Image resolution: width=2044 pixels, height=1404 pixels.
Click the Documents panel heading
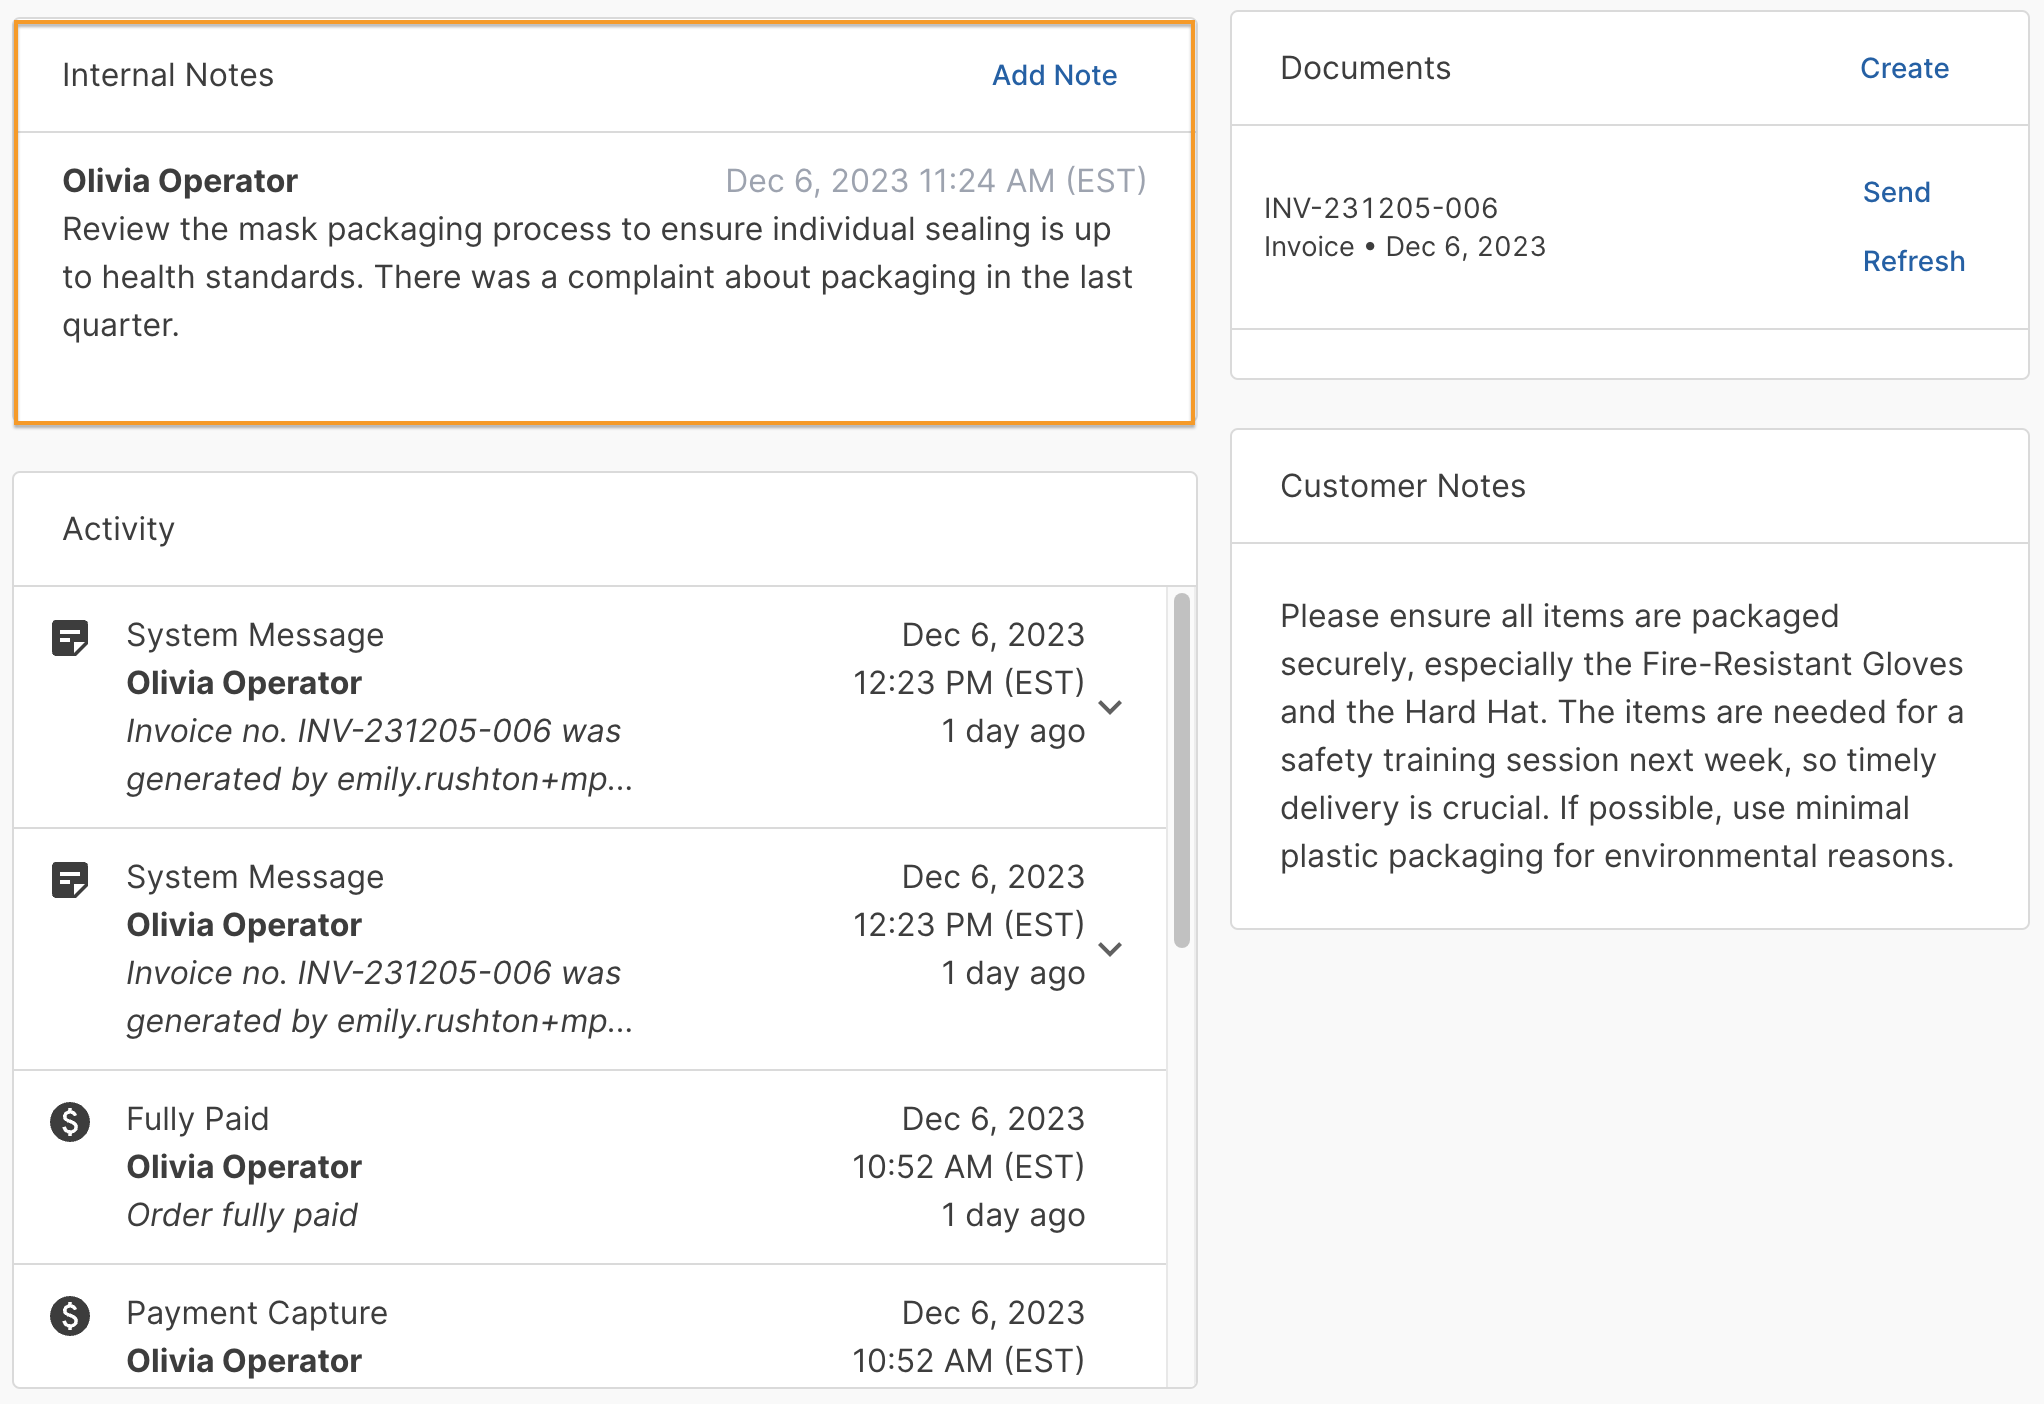coord(1365,69)
